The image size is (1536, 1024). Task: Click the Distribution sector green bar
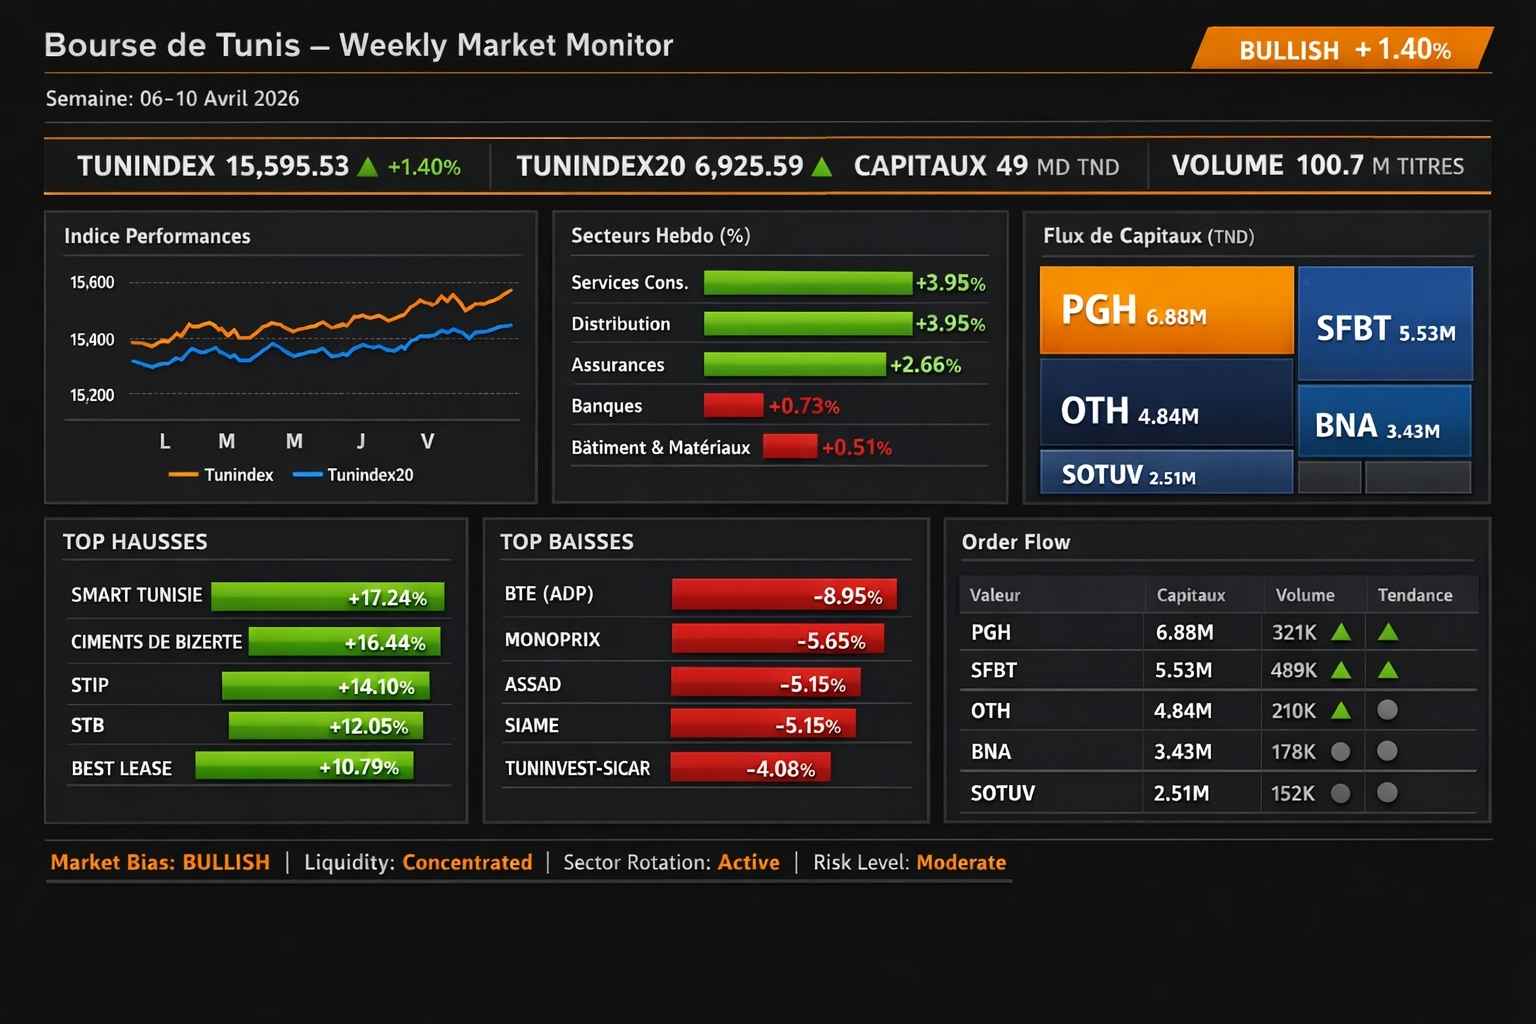(x=808, y=324)
